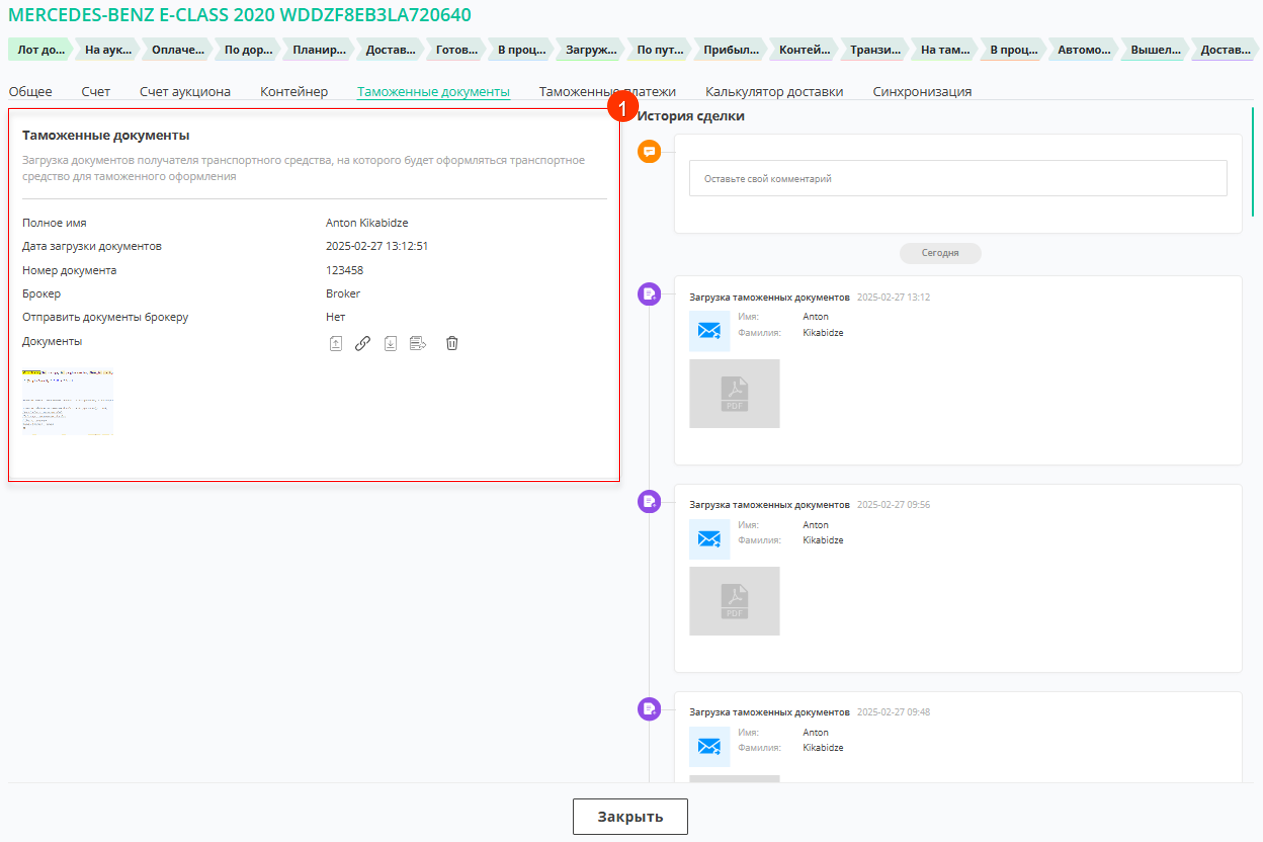Click the chain link icon in Документы row
Viewport: 1263px width, 842px height.
[x=363, y=343]
